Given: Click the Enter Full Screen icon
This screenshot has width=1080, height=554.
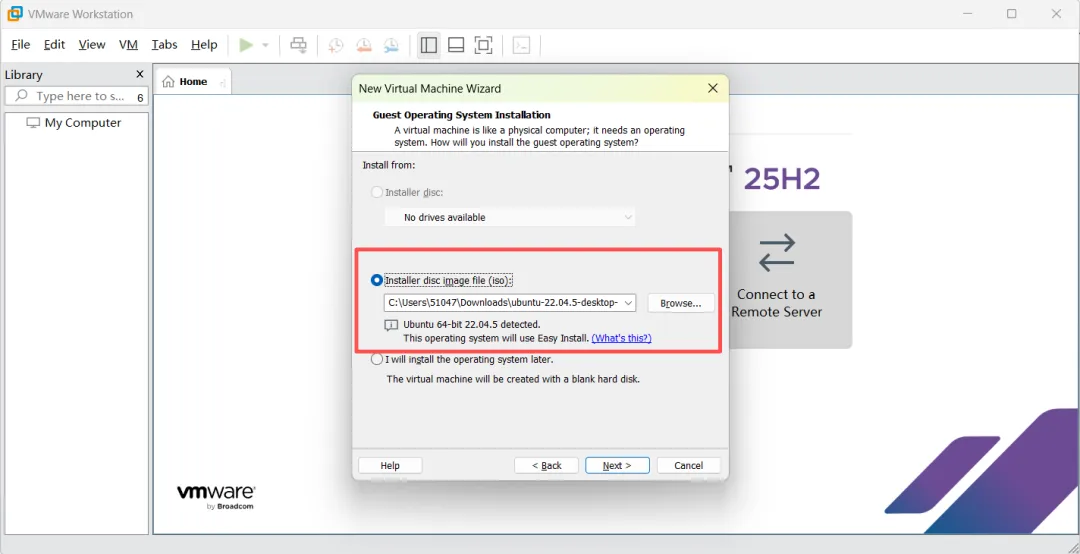Looking at the screenshot, I should [484, 45].
